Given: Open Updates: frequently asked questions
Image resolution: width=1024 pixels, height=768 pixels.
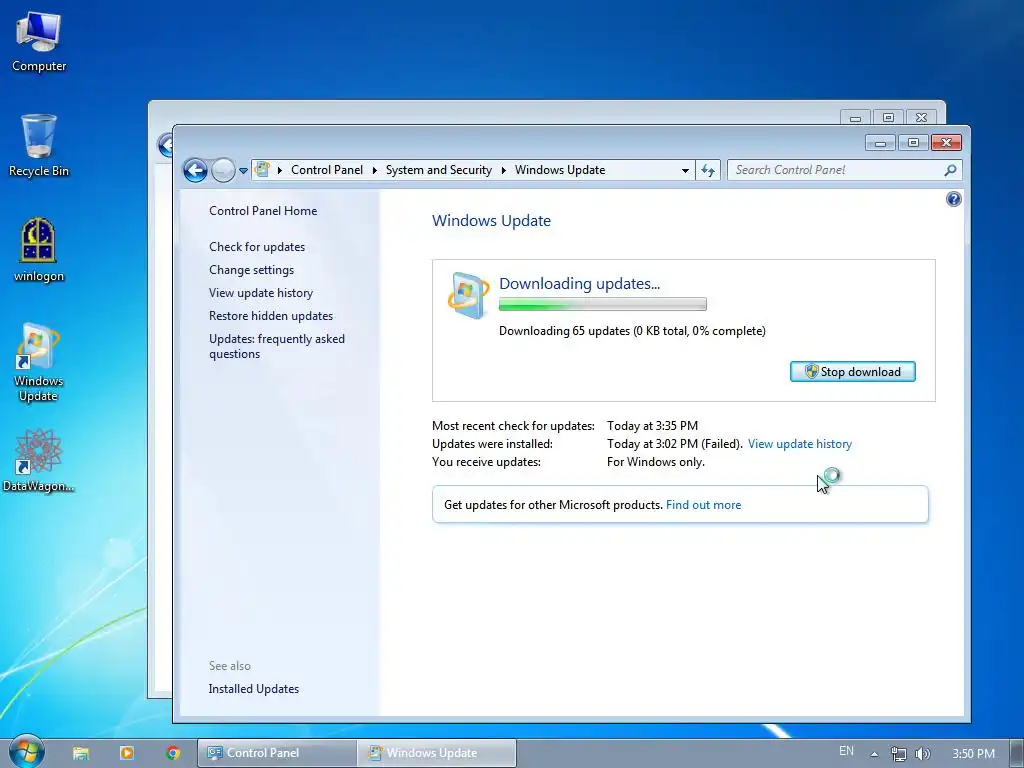Looking at the screenshot, I should pyautogui.click(x=277, y=346).
